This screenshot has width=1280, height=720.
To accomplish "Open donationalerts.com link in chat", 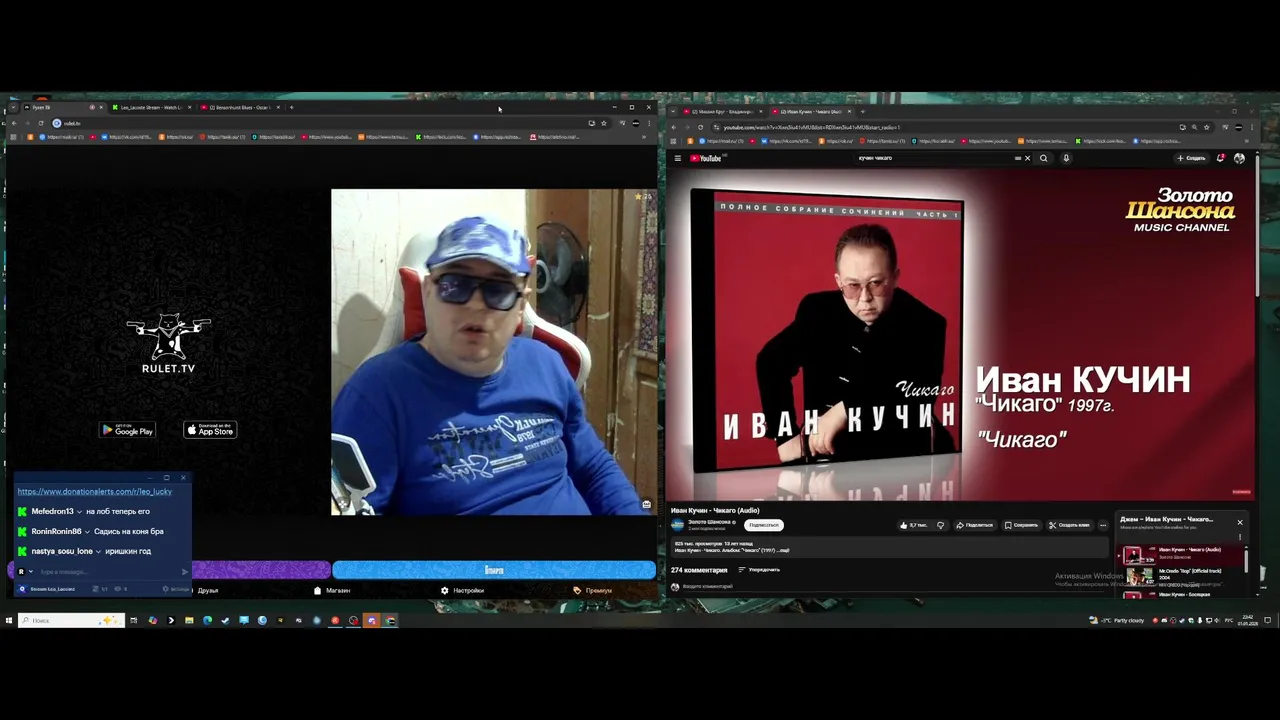I will pyautogui.click(x=94, y=492).
